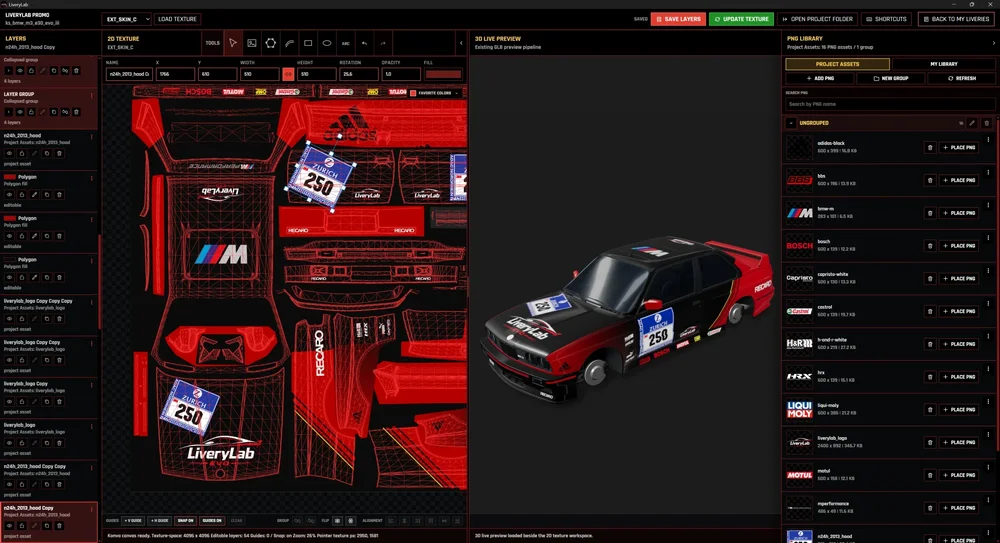1000x543 pixels.
Task: Open options menu for bbs asset
Action: pyautogui.click(x=989, y=172)
